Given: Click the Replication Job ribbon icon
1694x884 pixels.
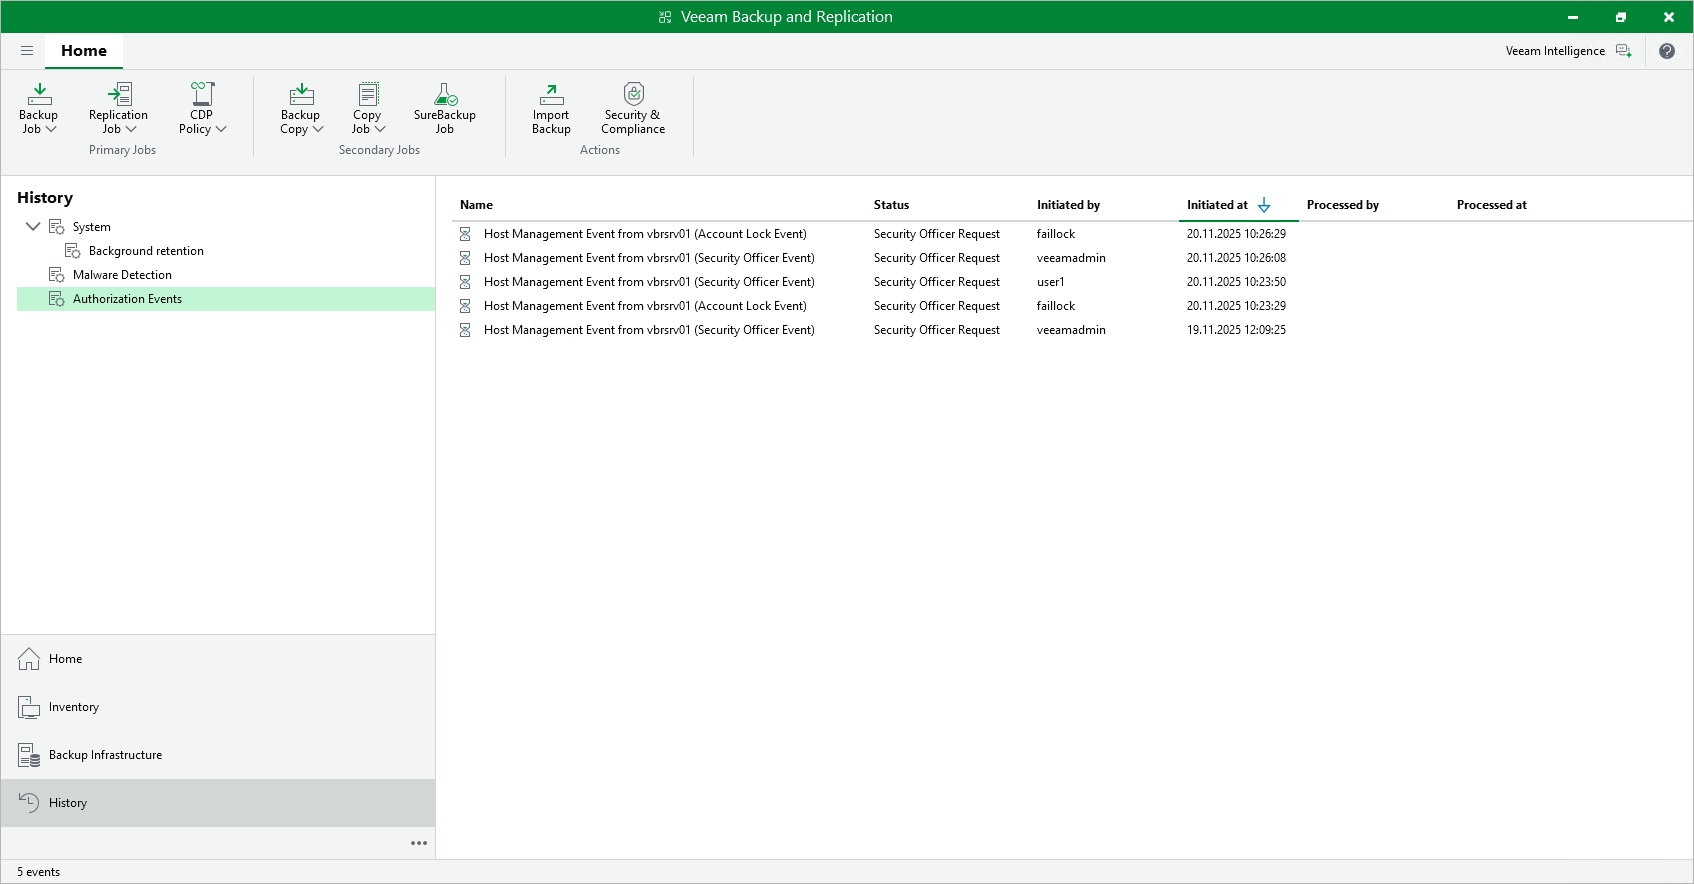Looking at the screenshot, I should click(119, 94).
